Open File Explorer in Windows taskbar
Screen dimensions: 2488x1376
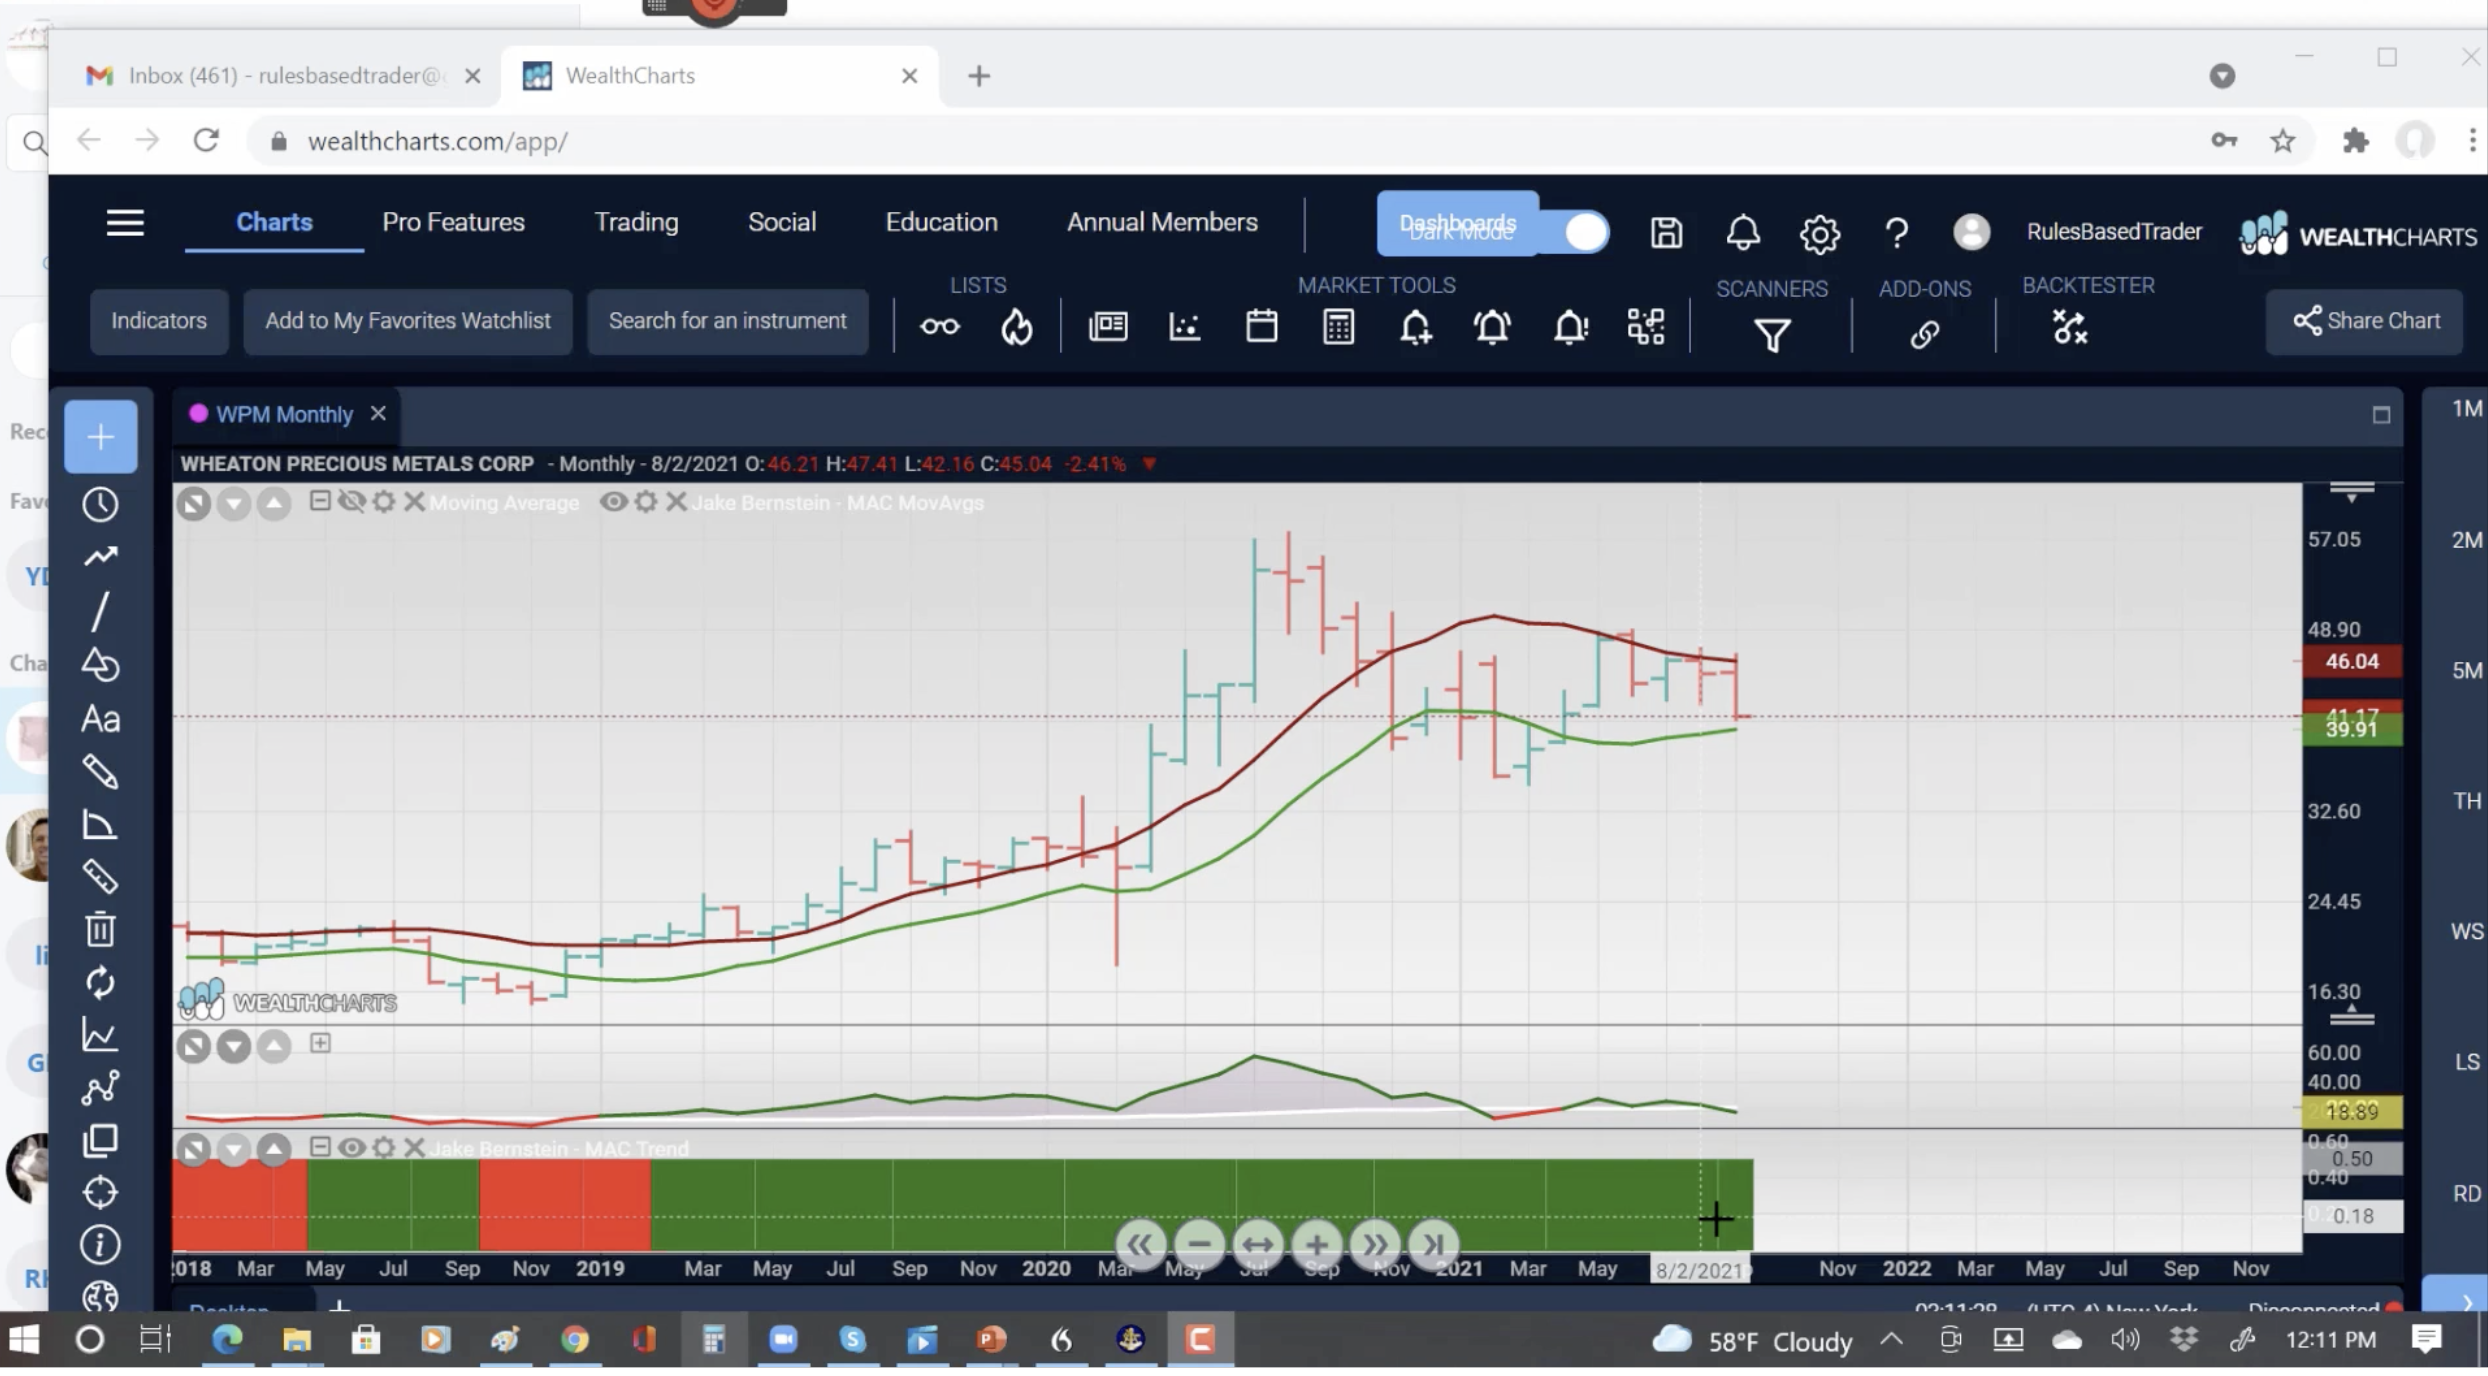point(297,1339)
